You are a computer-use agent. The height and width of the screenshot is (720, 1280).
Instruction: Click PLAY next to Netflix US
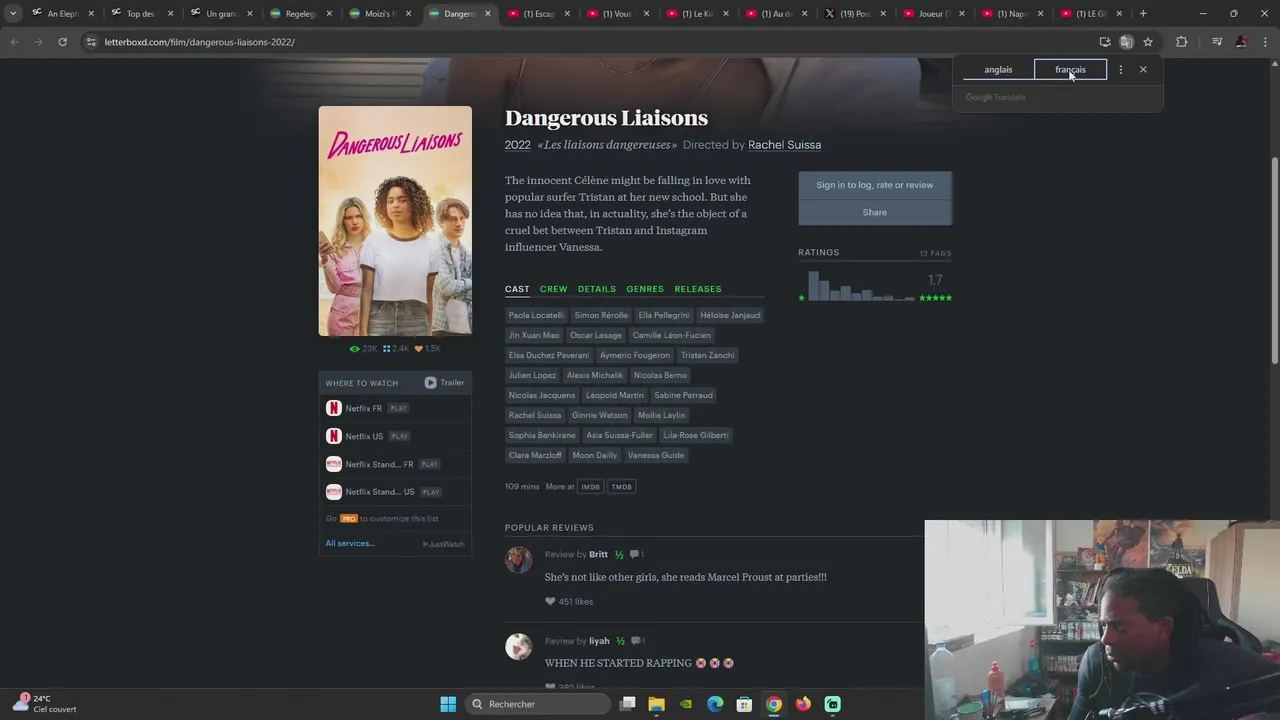pyautogui.click(x=400, y=436)
